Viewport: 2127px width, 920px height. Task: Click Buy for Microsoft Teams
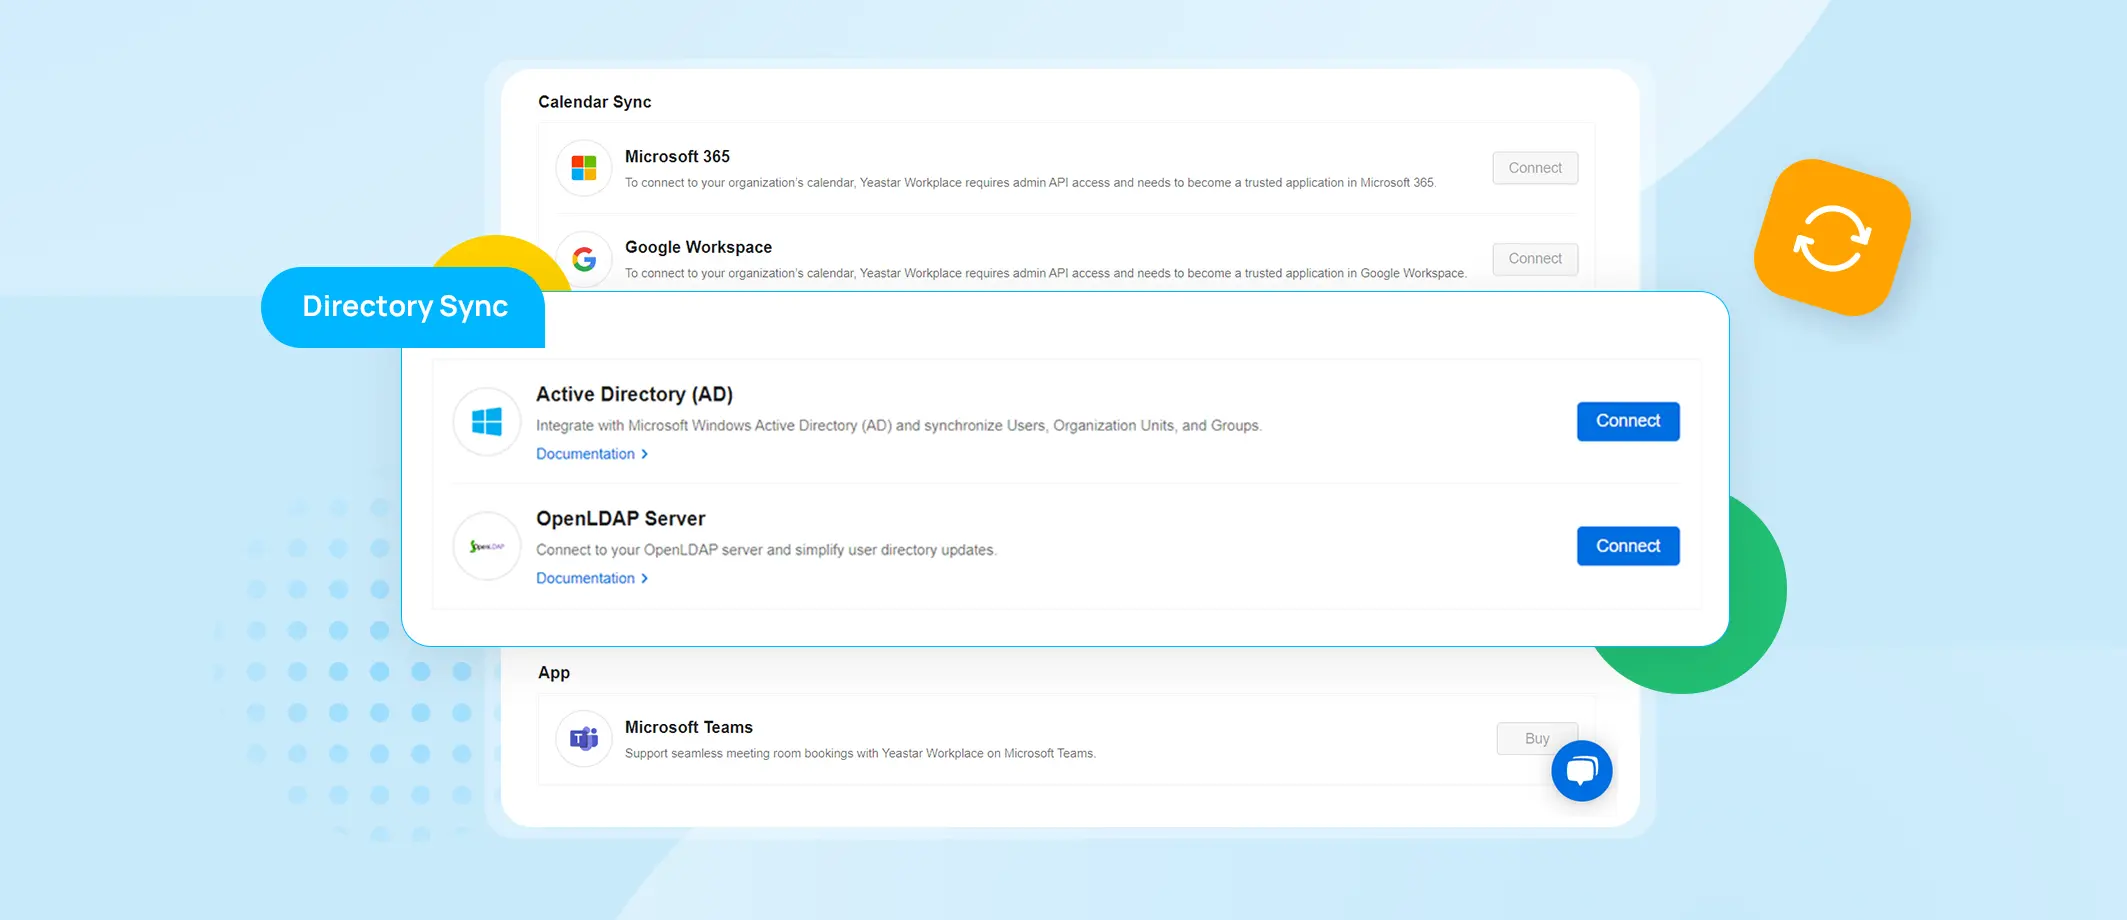(1536, 738)
